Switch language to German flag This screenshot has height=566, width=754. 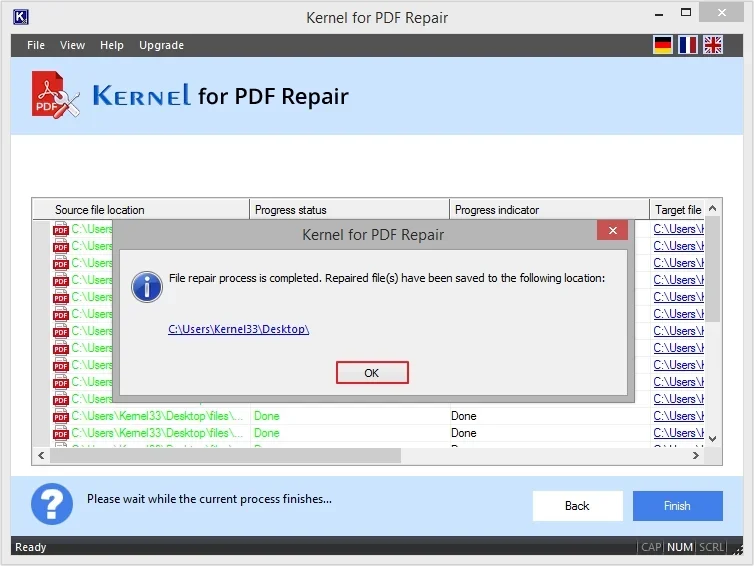663,45
